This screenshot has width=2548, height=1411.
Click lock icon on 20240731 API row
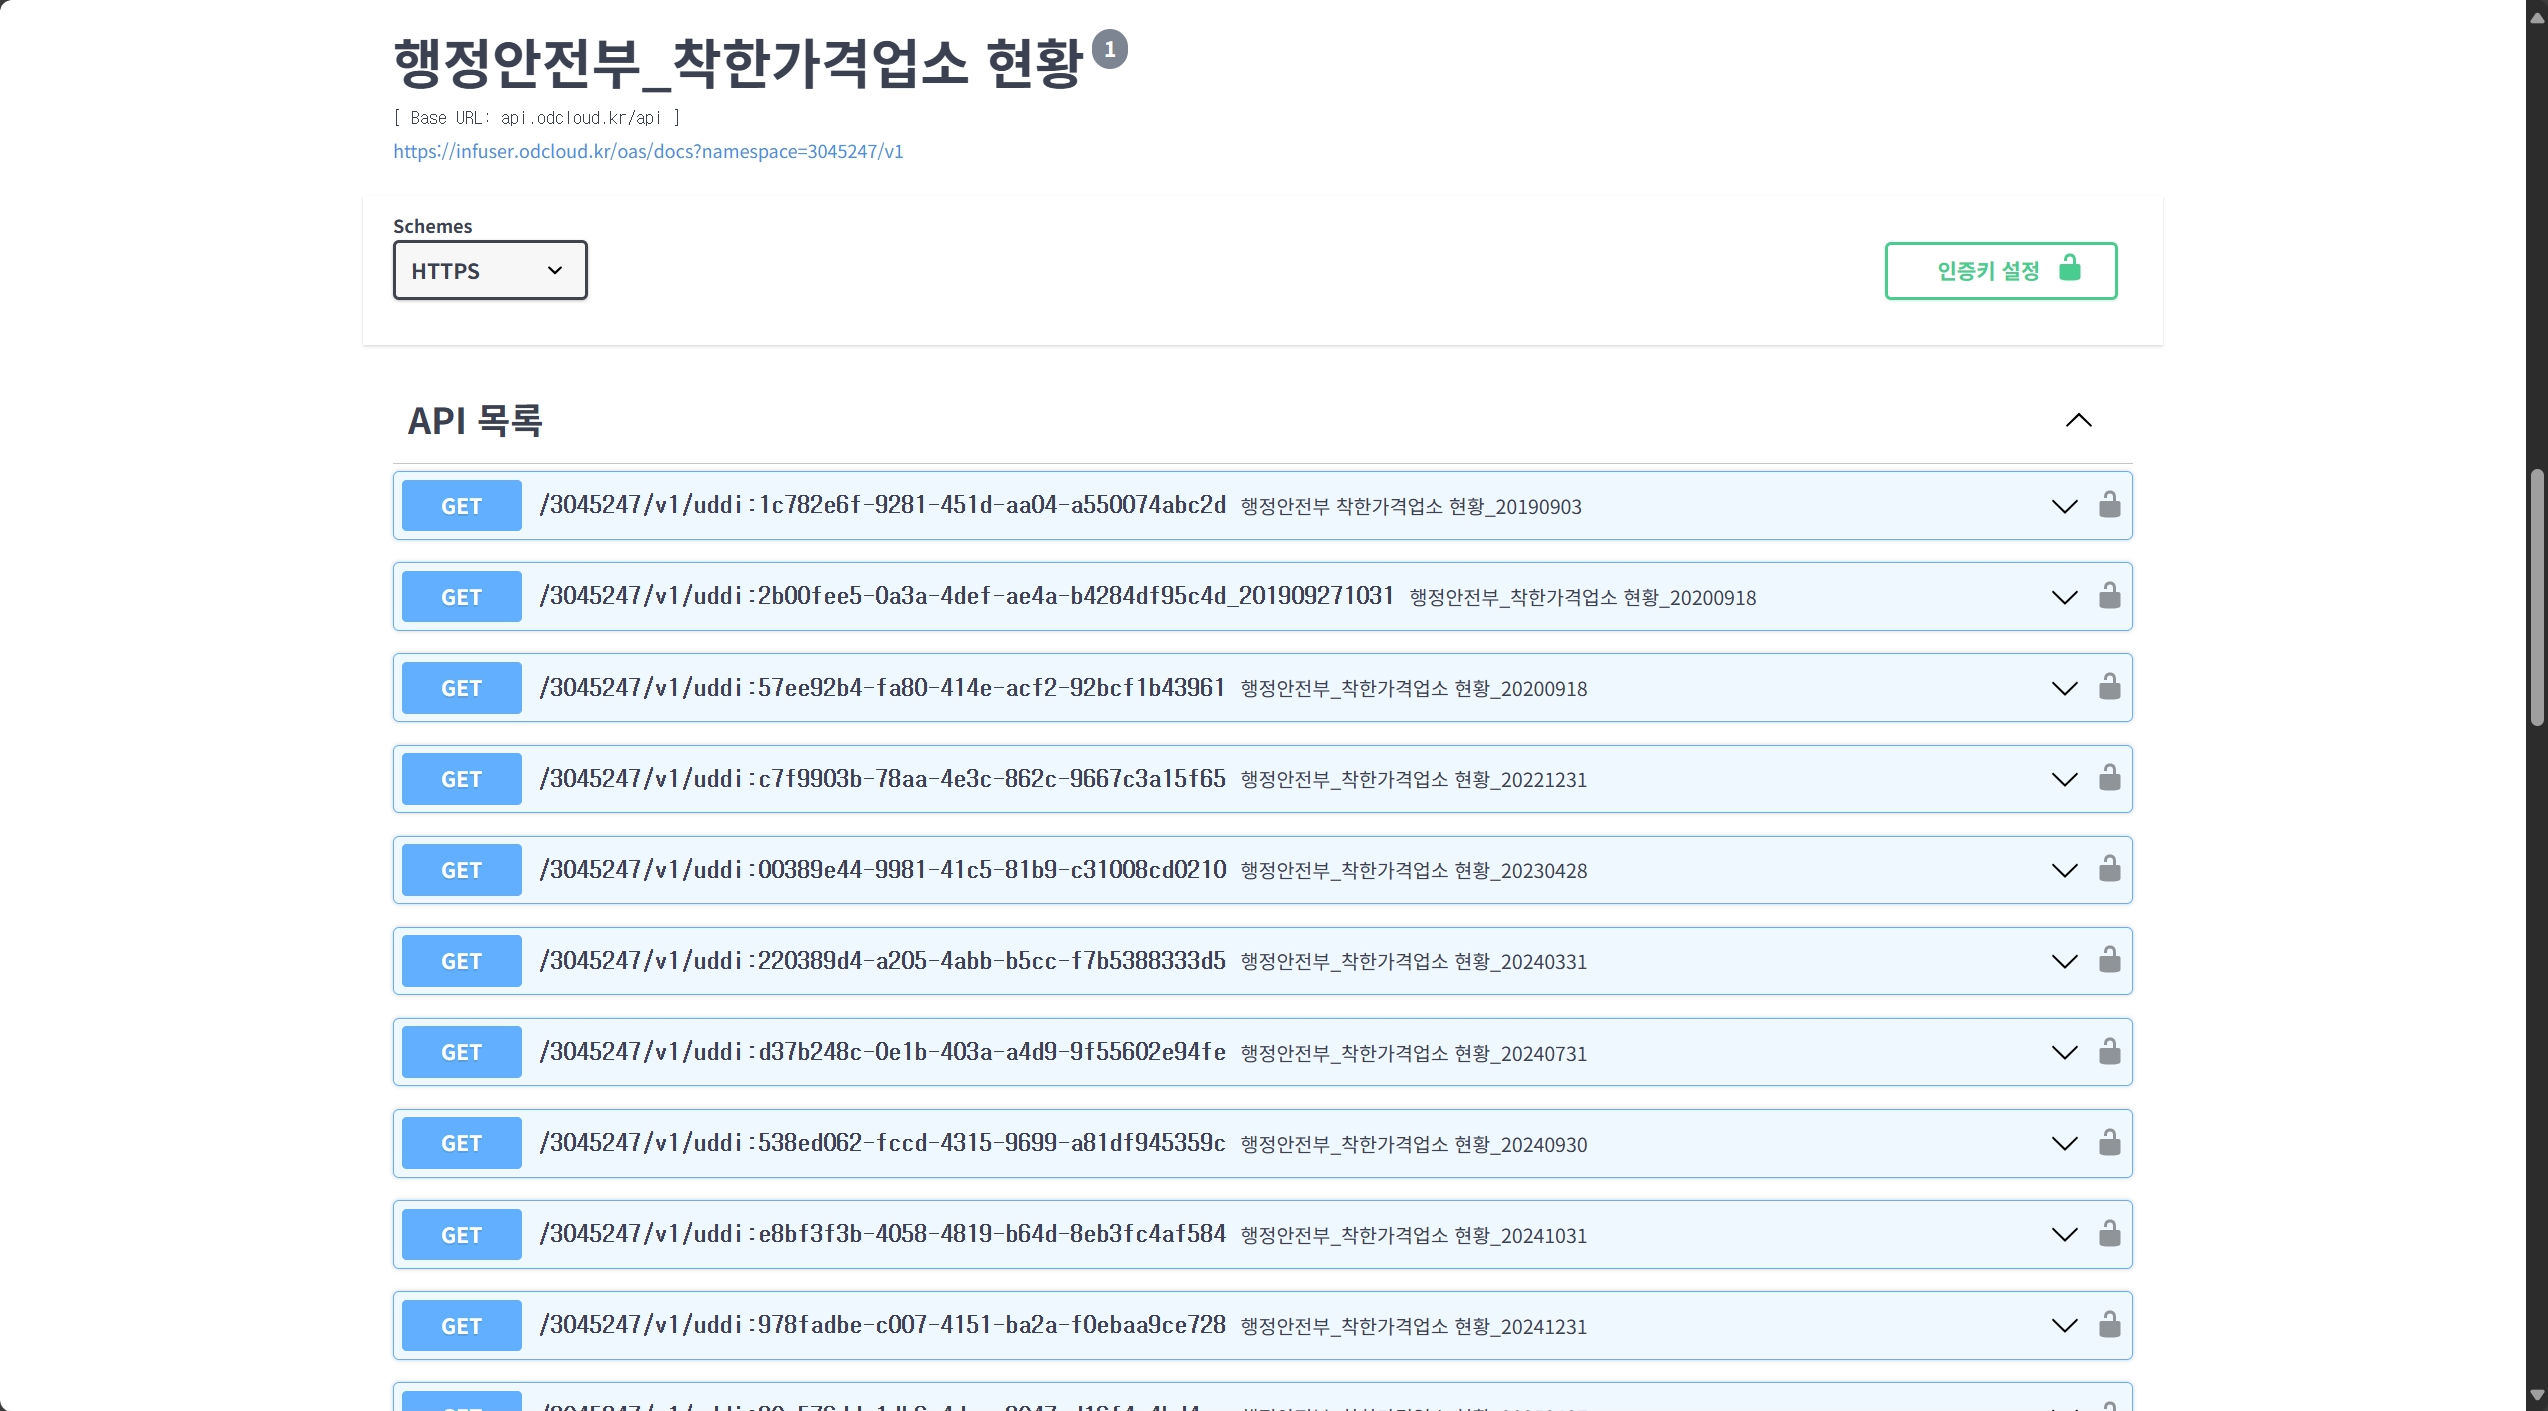(x=2109, y=1052)
